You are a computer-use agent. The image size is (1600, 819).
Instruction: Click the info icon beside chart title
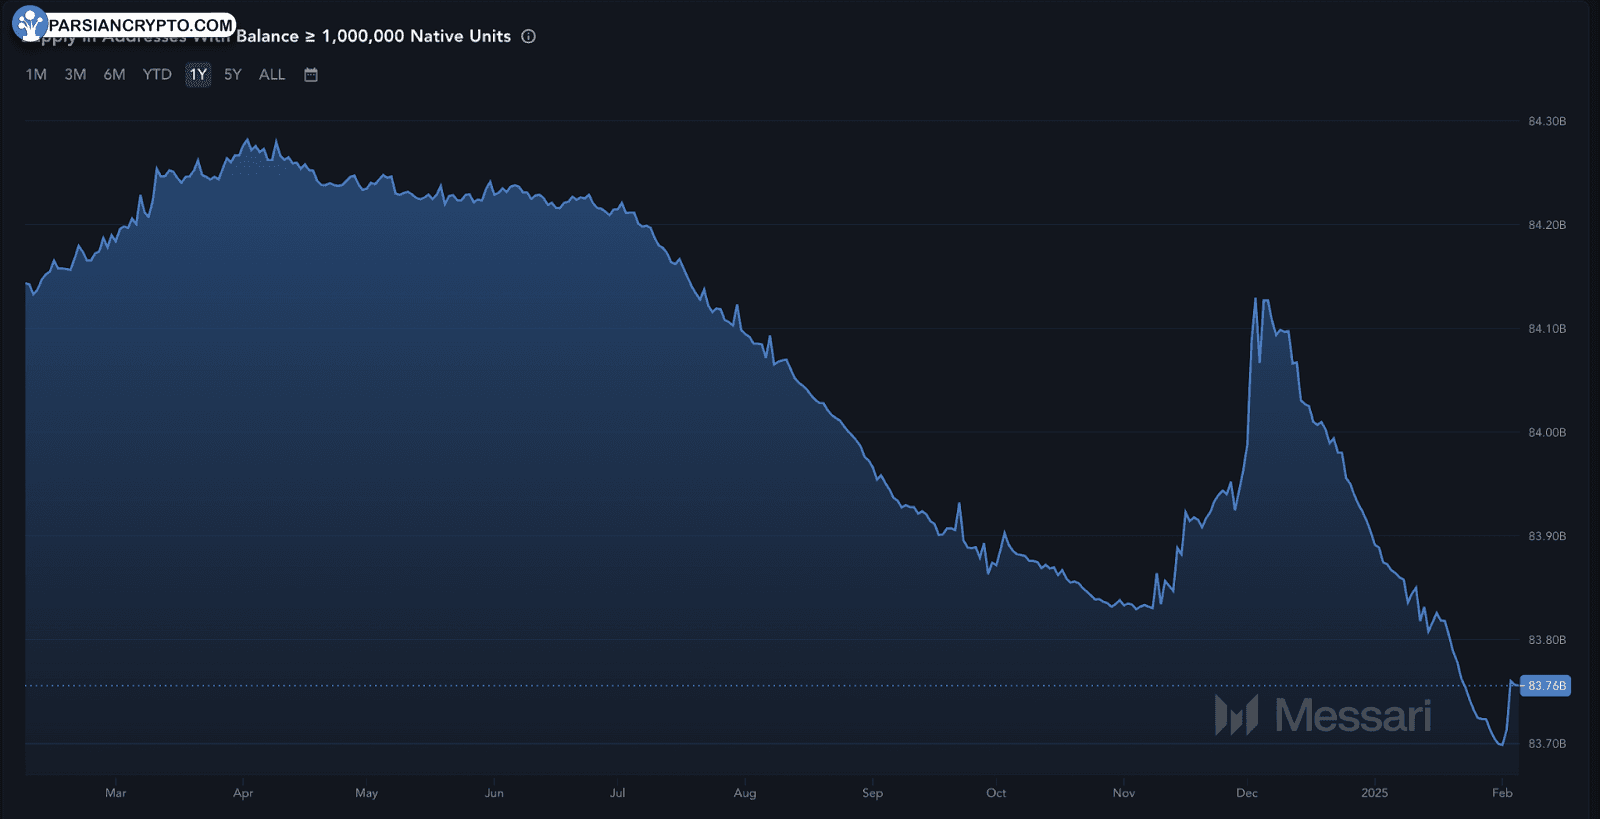coord(529,36)
